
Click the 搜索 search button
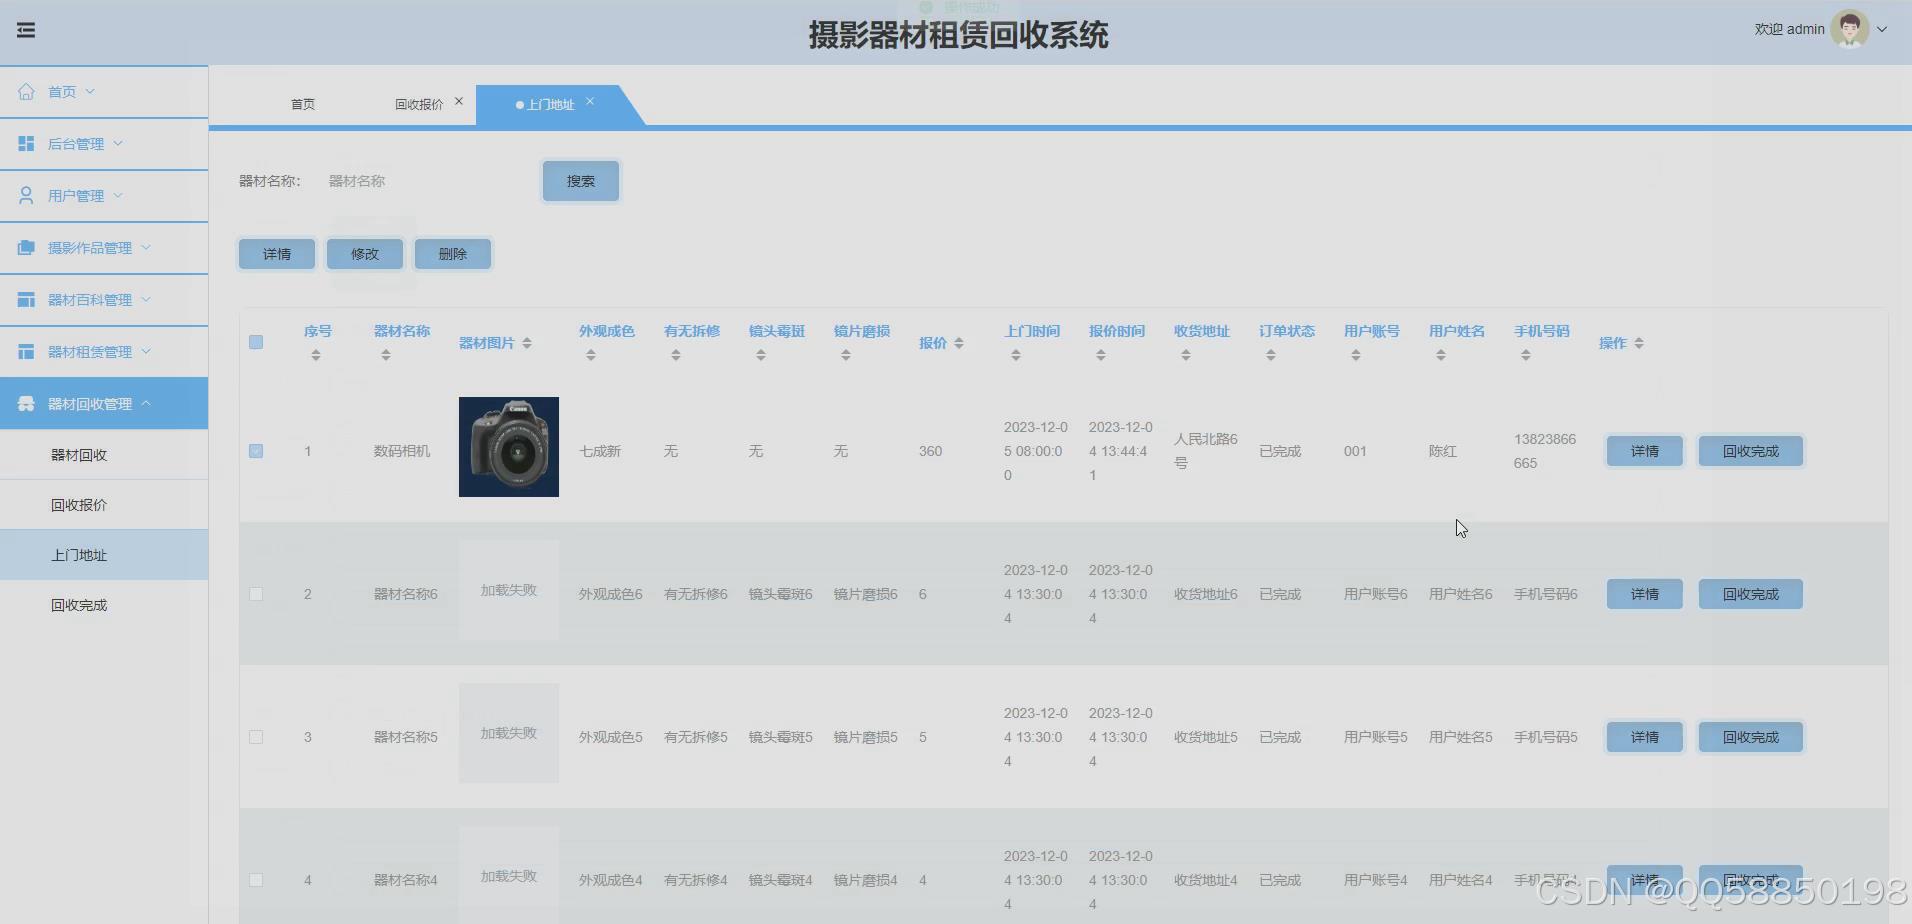(580, 181)
